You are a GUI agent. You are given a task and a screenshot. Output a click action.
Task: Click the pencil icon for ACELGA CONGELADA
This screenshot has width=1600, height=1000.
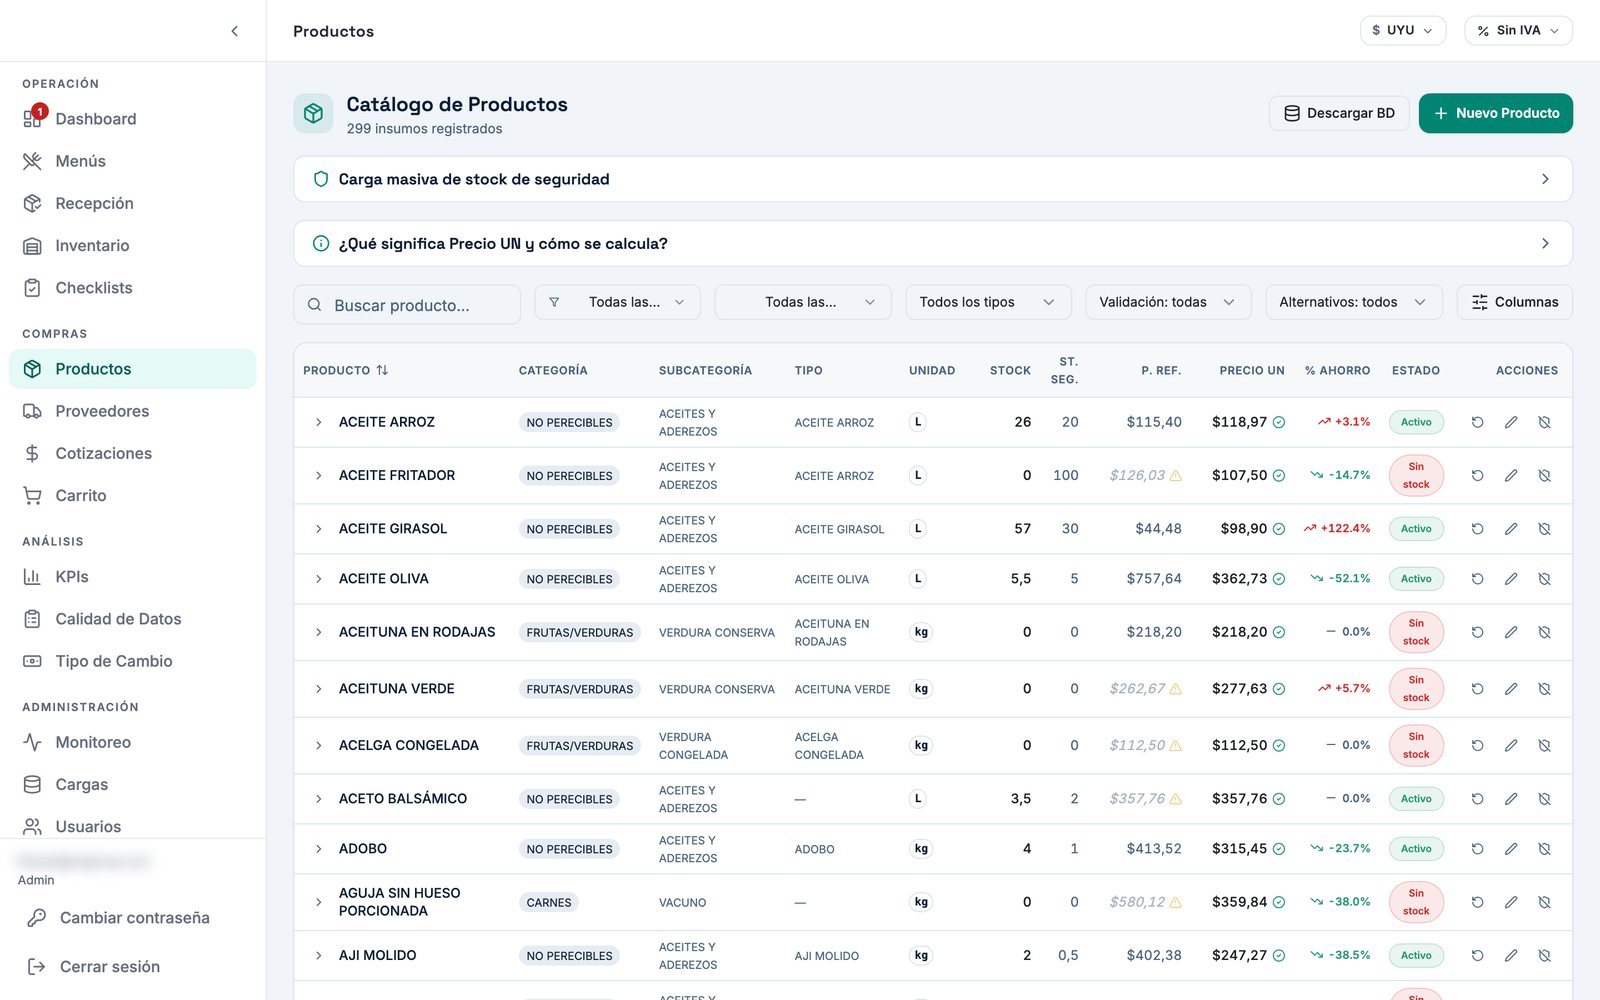pyautogui.click(x=1511, y=745)
